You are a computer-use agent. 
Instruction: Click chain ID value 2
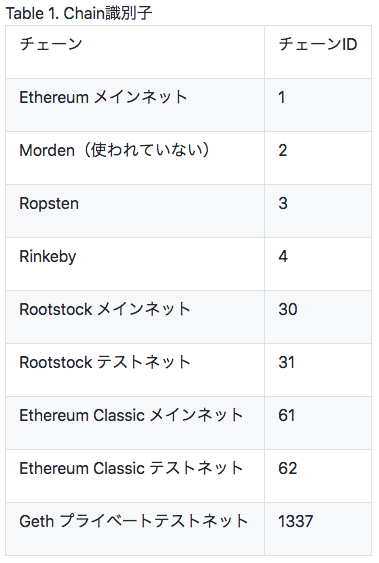point(283,150)
